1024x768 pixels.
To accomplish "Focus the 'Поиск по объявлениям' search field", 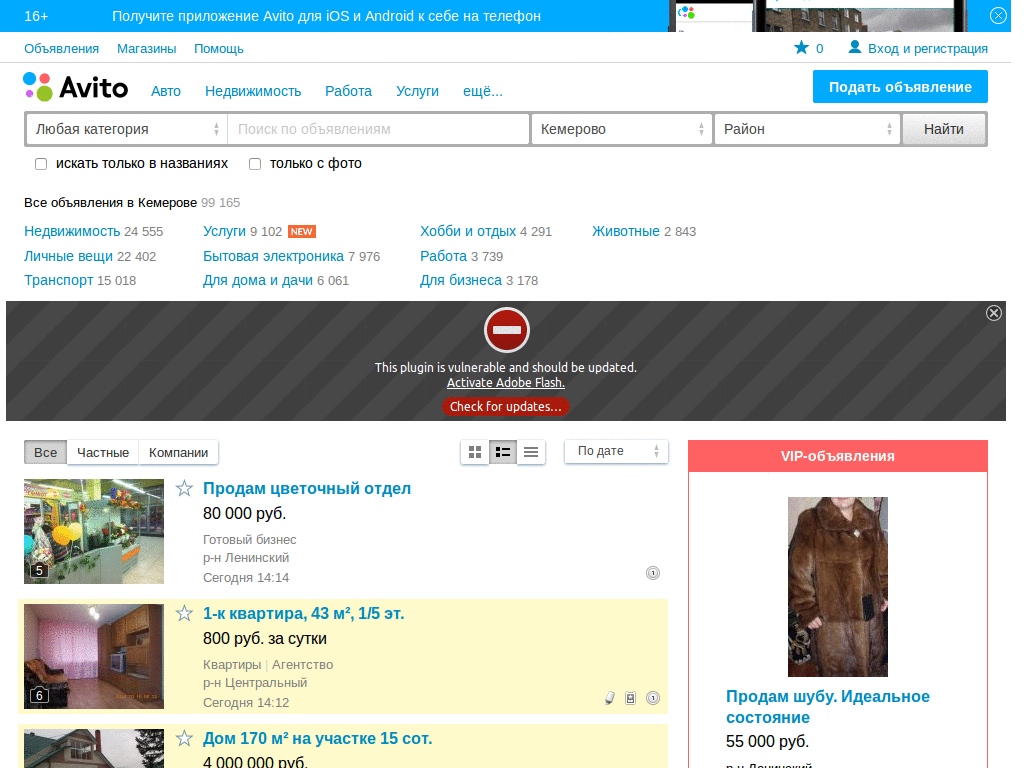I will click(378, 129).
